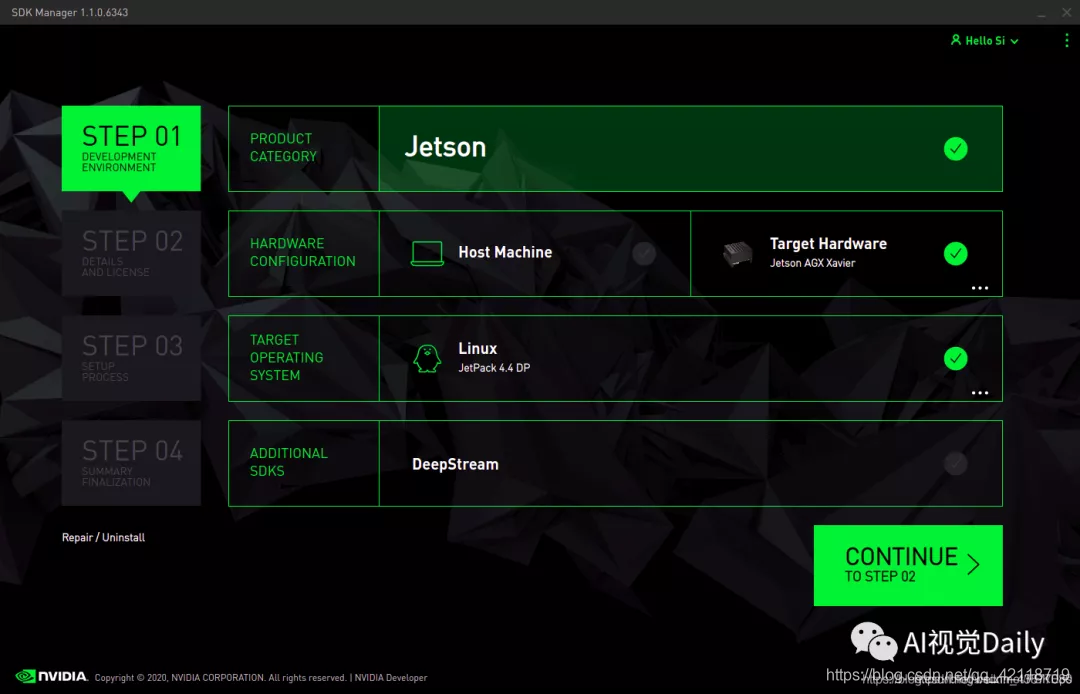The height and width of the screenshot is (694, 1080).
Task: Click the Hardware Configuration label
Action: pyautogui.click(x=302, y=252)
